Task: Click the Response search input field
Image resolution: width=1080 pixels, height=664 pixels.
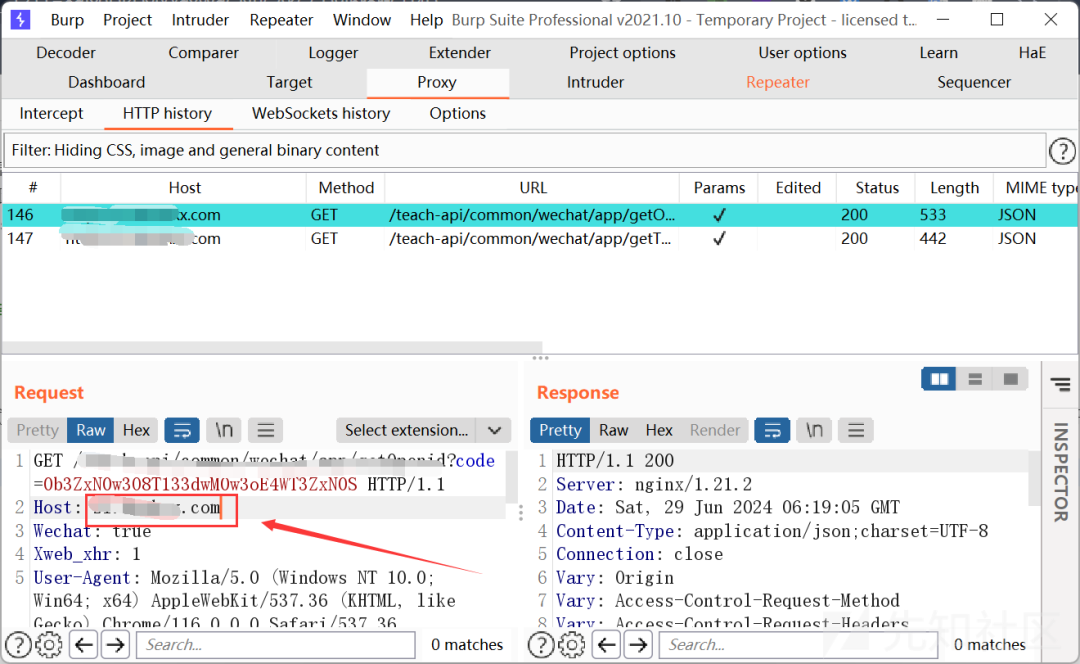Action: click(798, 645)
